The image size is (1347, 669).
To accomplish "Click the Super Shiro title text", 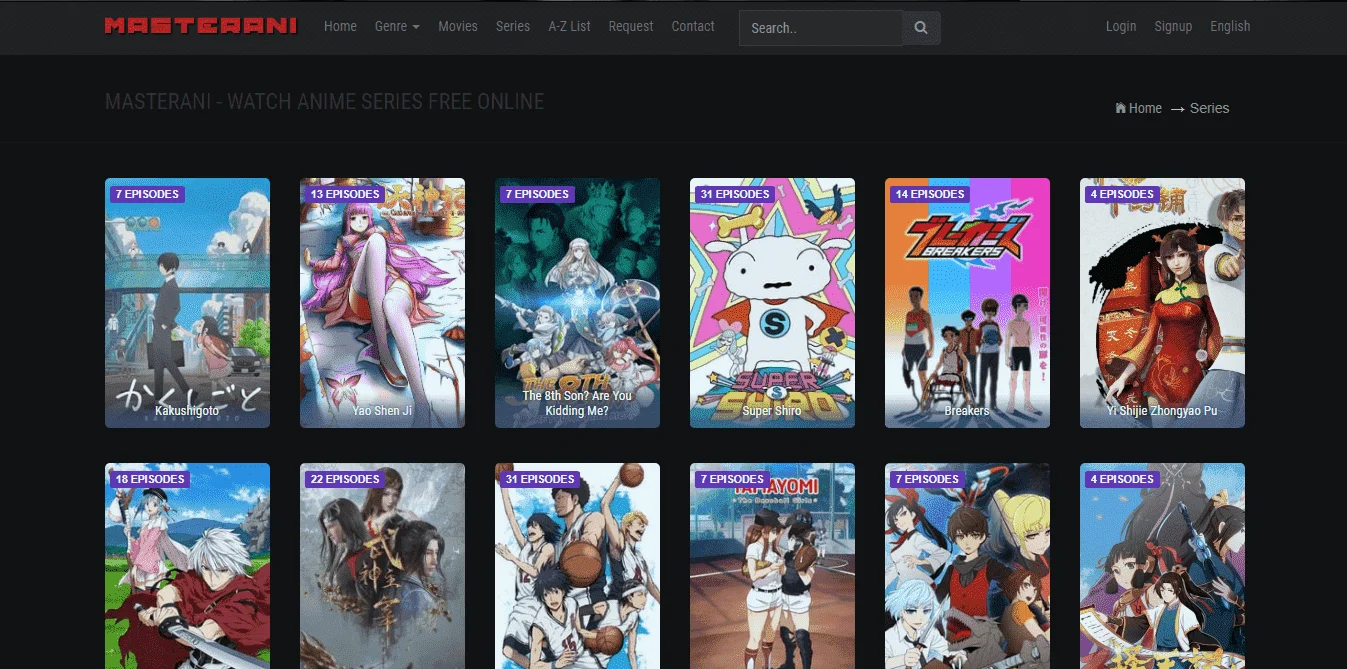I will click(772, 411).
